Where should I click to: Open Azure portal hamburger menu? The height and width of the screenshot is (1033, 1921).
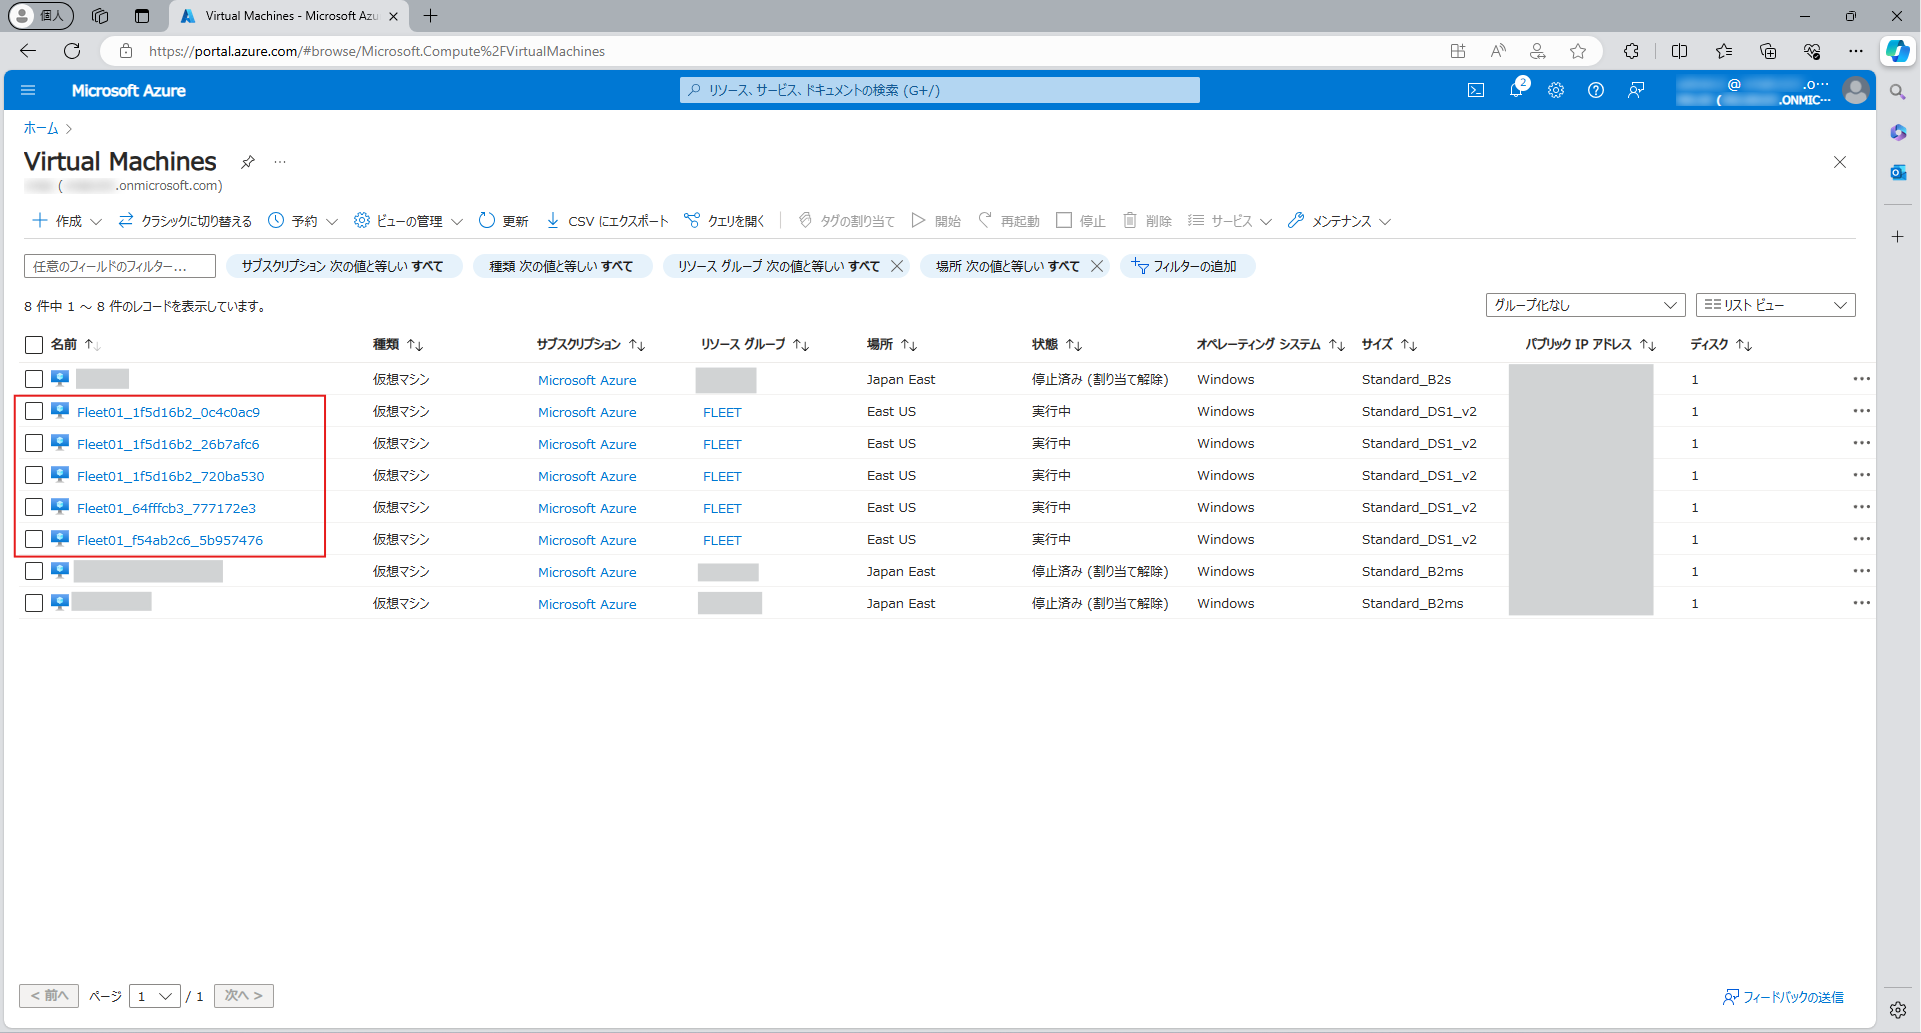coord(28,90)
